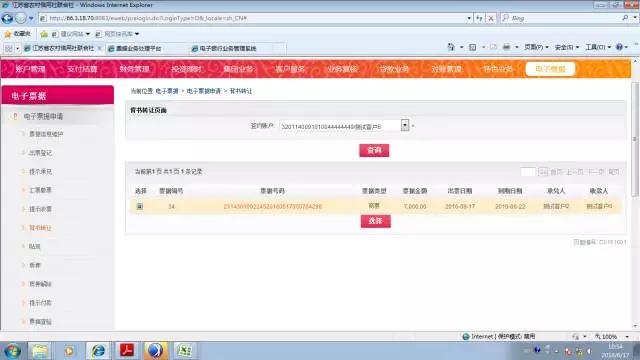
Task: Click the blue round browser taskbar icon
Action: tap(155, 351)
